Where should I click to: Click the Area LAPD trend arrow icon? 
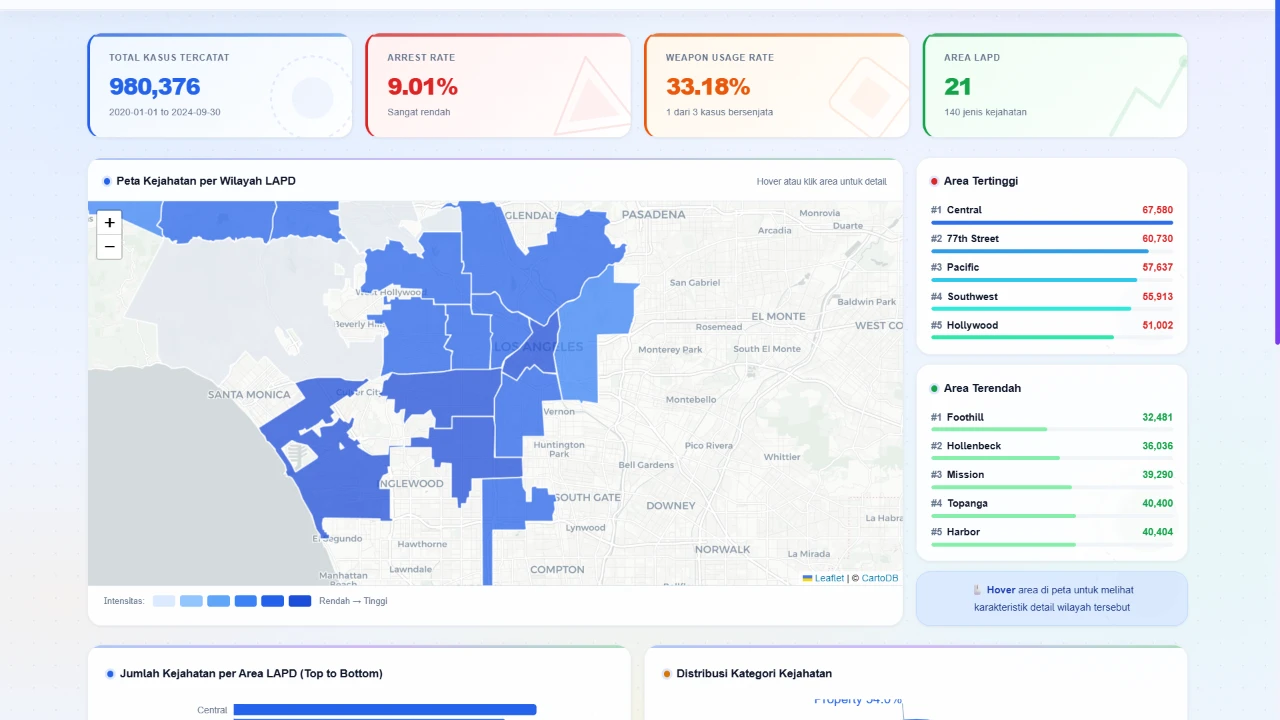point(1148,96)
